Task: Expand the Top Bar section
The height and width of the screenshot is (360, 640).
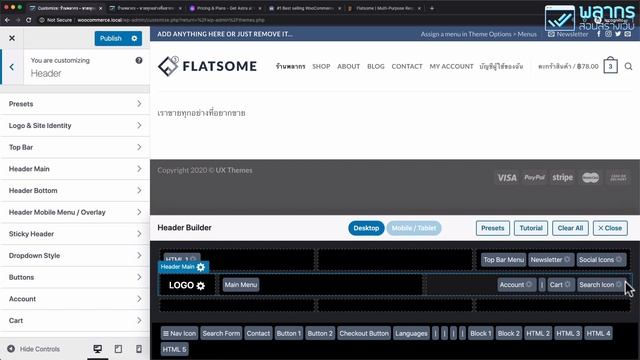Action: [x=75, y=147]
